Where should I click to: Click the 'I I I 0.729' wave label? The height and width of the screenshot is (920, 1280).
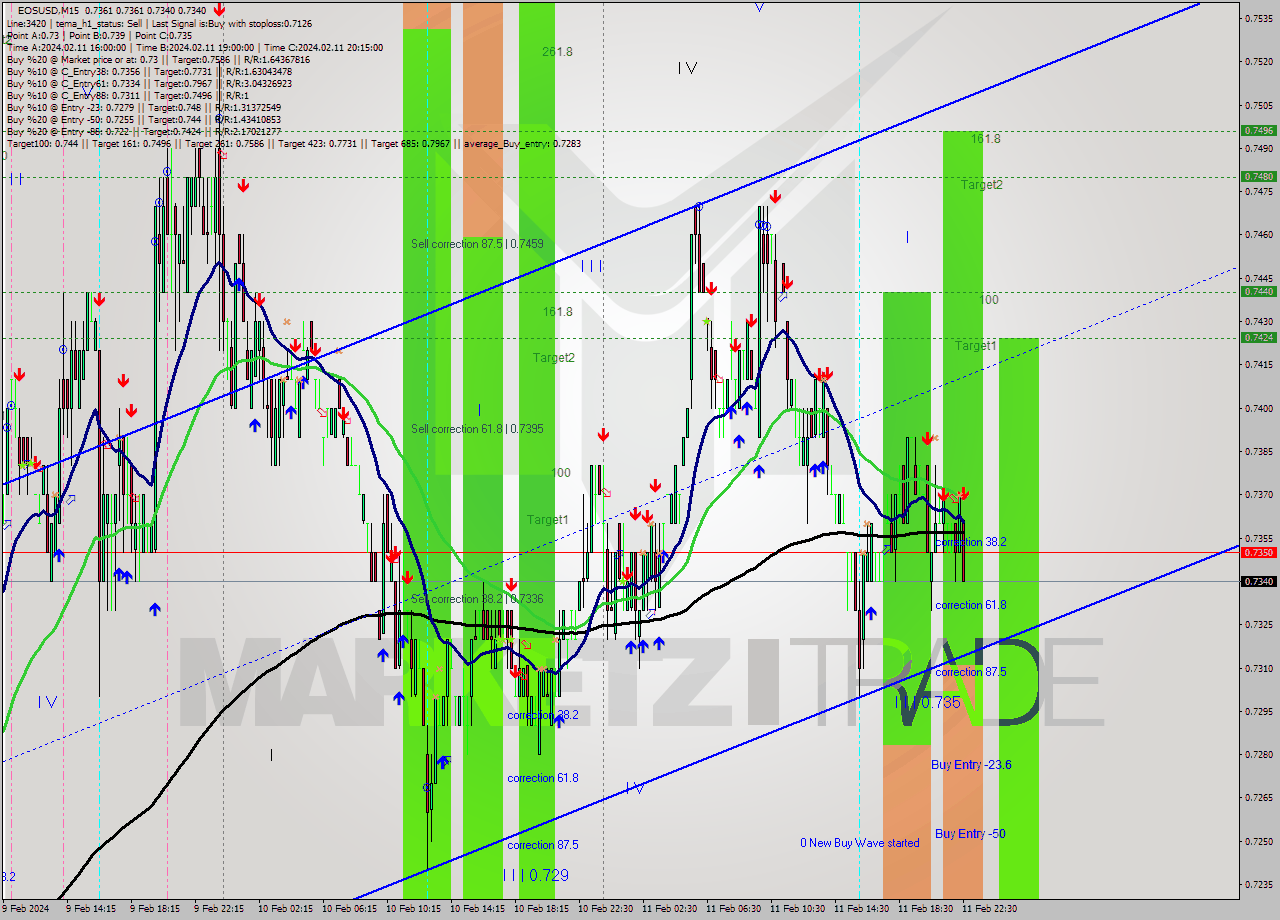535,875
